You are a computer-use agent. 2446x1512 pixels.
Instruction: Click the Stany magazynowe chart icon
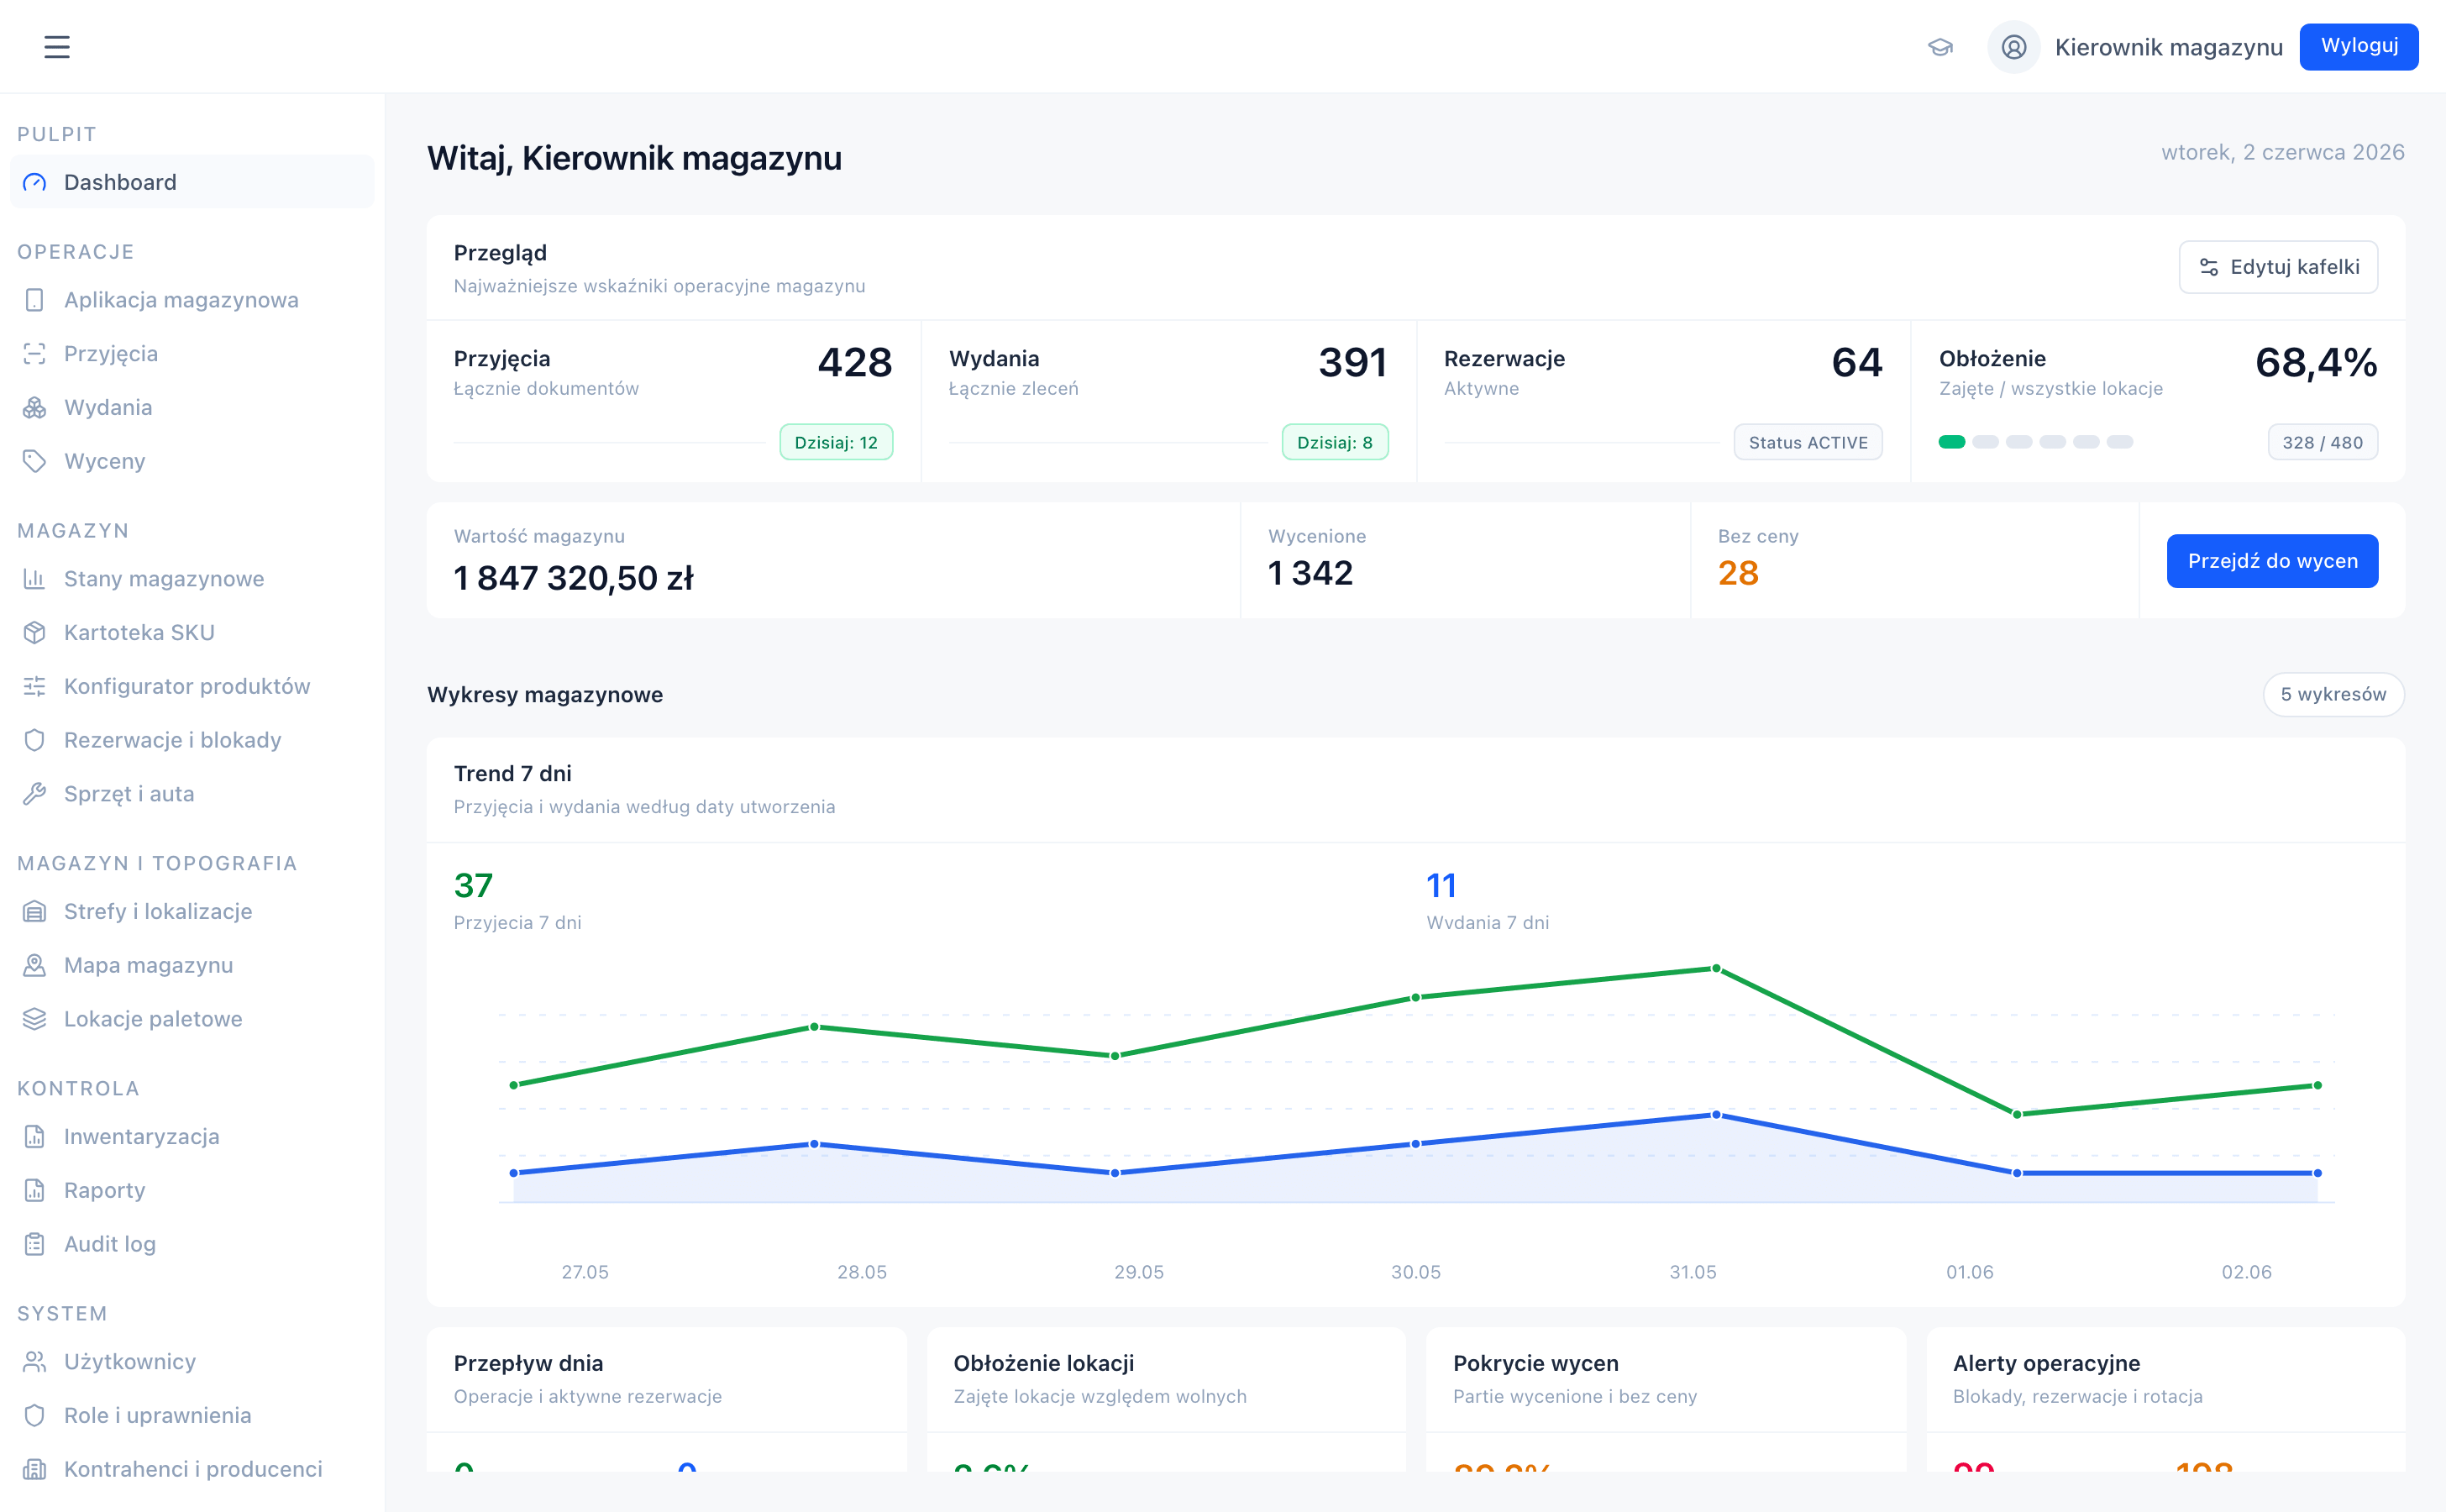[x=35, y=579]
